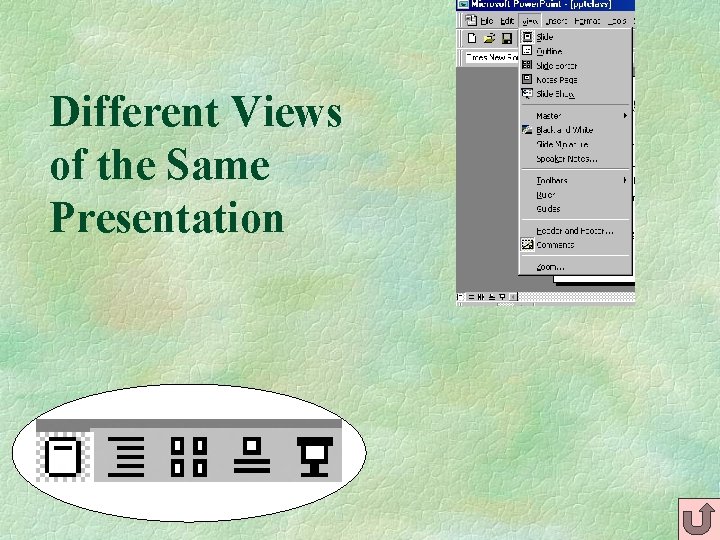Toggle Black and White in the View menu
The height and width of the screenshot is (540, 720).
point(576,130)
